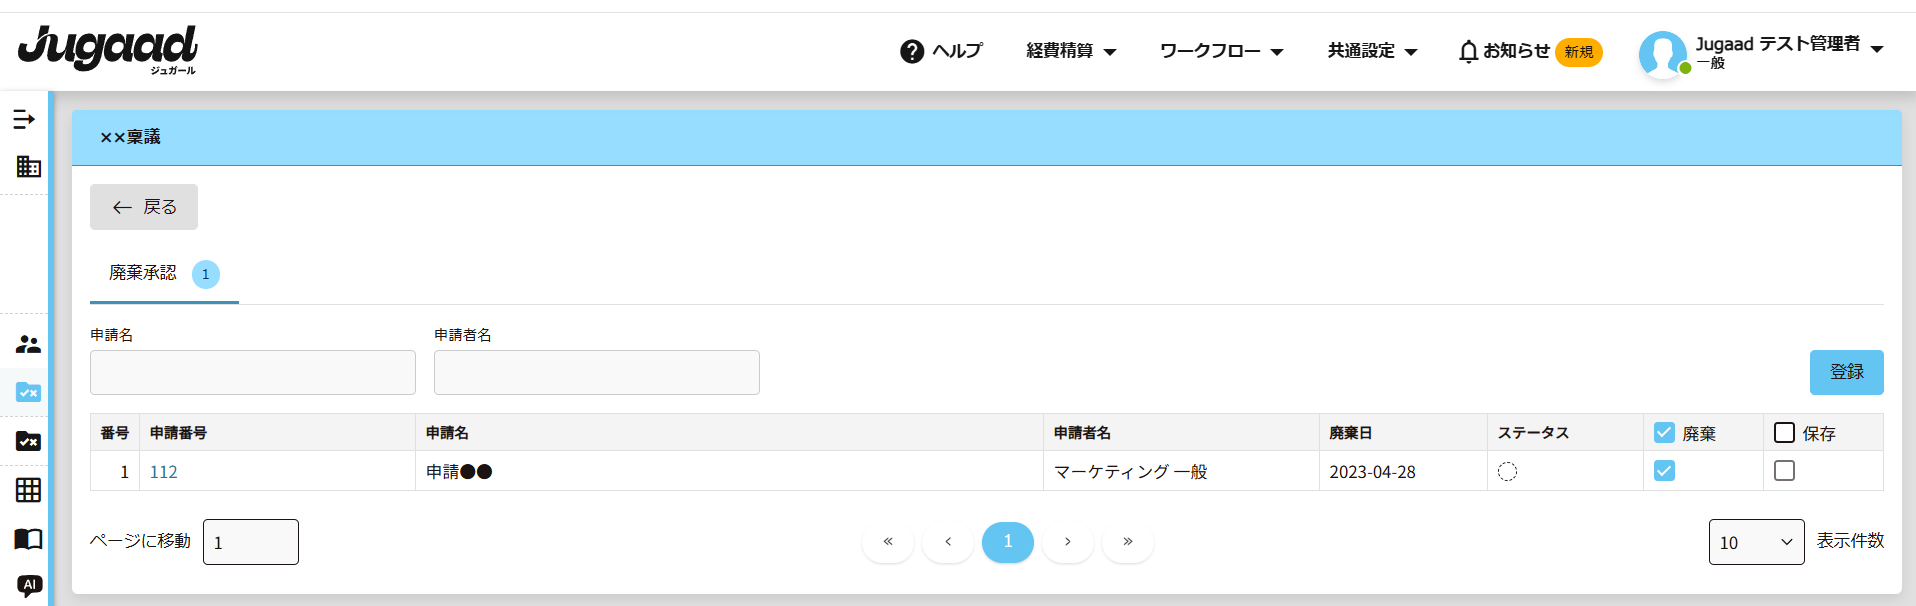Open application number 112 link
The image size is (1916, 606).
click(163, 472)
